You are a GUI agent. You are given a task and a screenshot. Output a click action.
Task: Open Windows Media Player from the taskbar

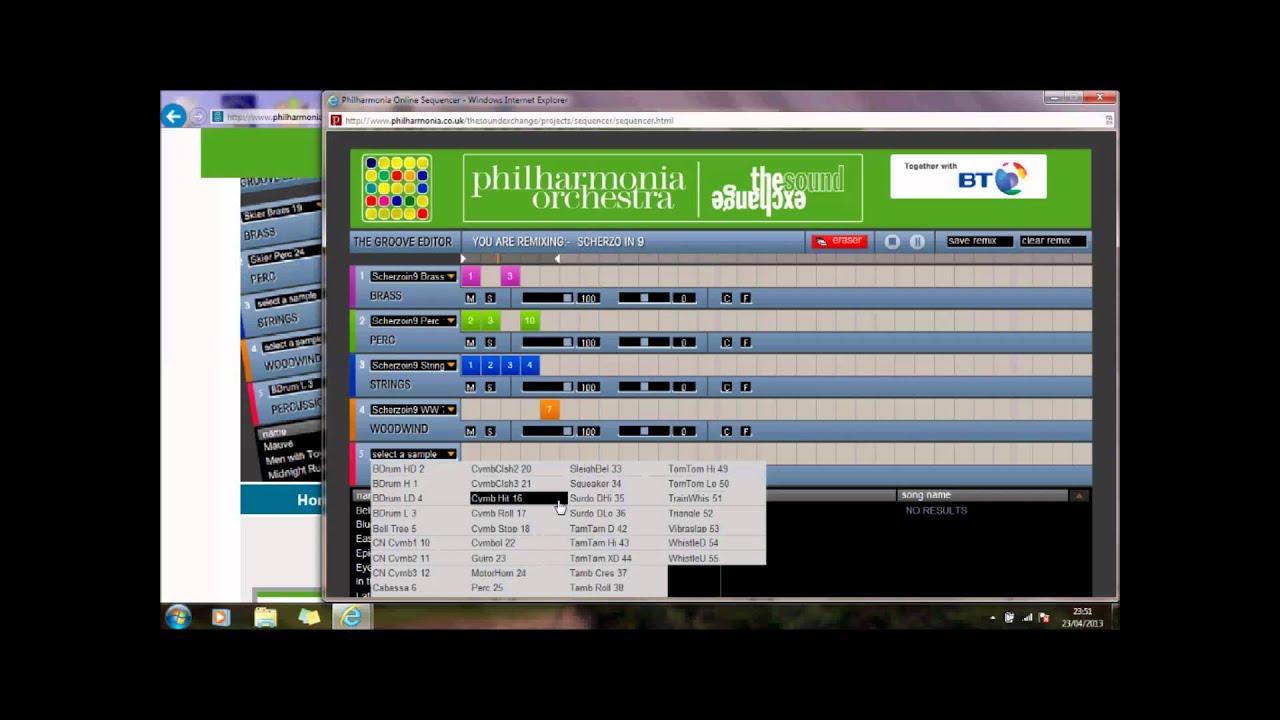pyautogui.click(x=220, y=618)
